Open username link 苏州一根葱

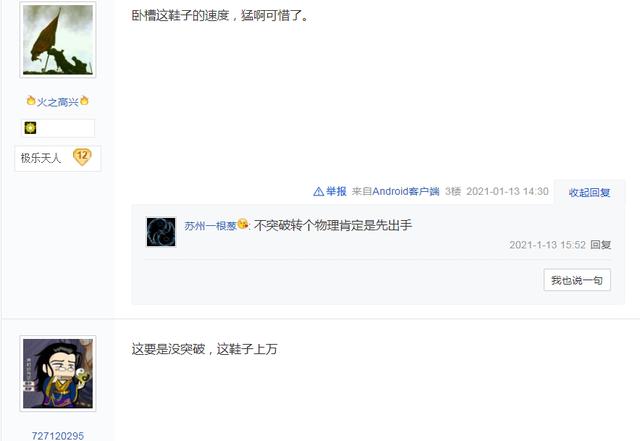[210, 226]
